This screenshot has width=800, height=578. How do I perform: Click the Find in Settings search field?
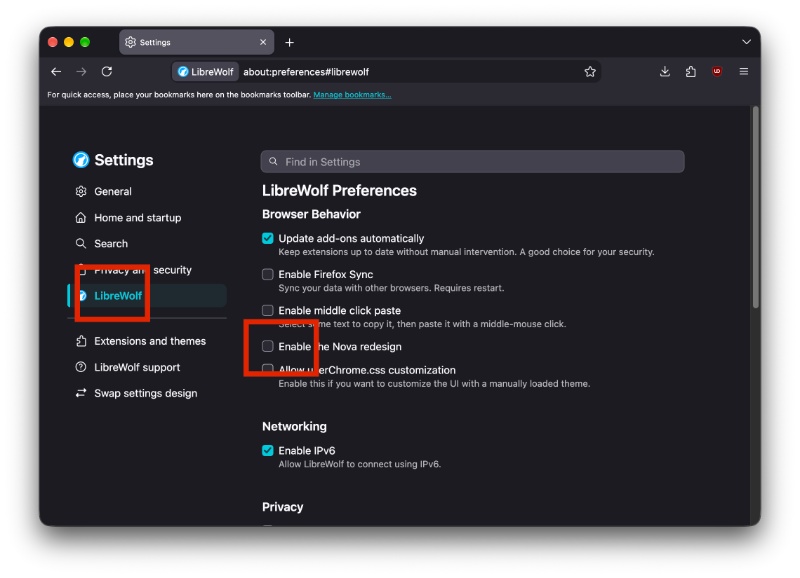(x=472, y=162)
